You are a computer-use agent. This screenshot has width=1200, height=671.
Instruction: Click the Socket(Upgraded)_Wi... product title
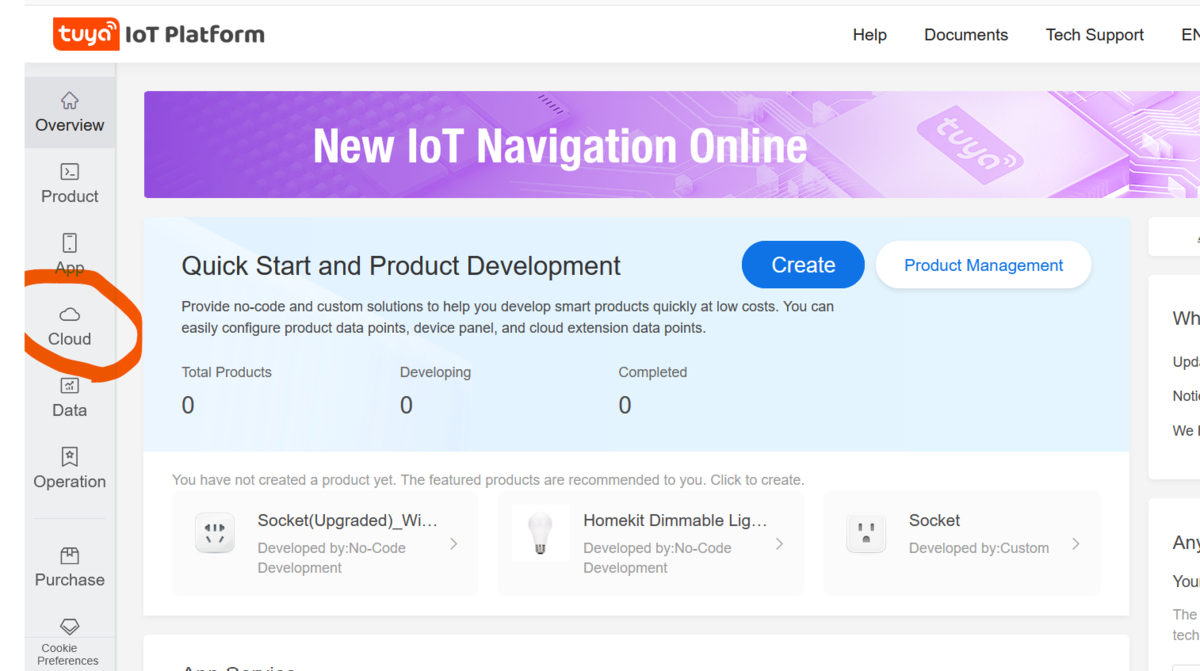click(x=347, y=520)
